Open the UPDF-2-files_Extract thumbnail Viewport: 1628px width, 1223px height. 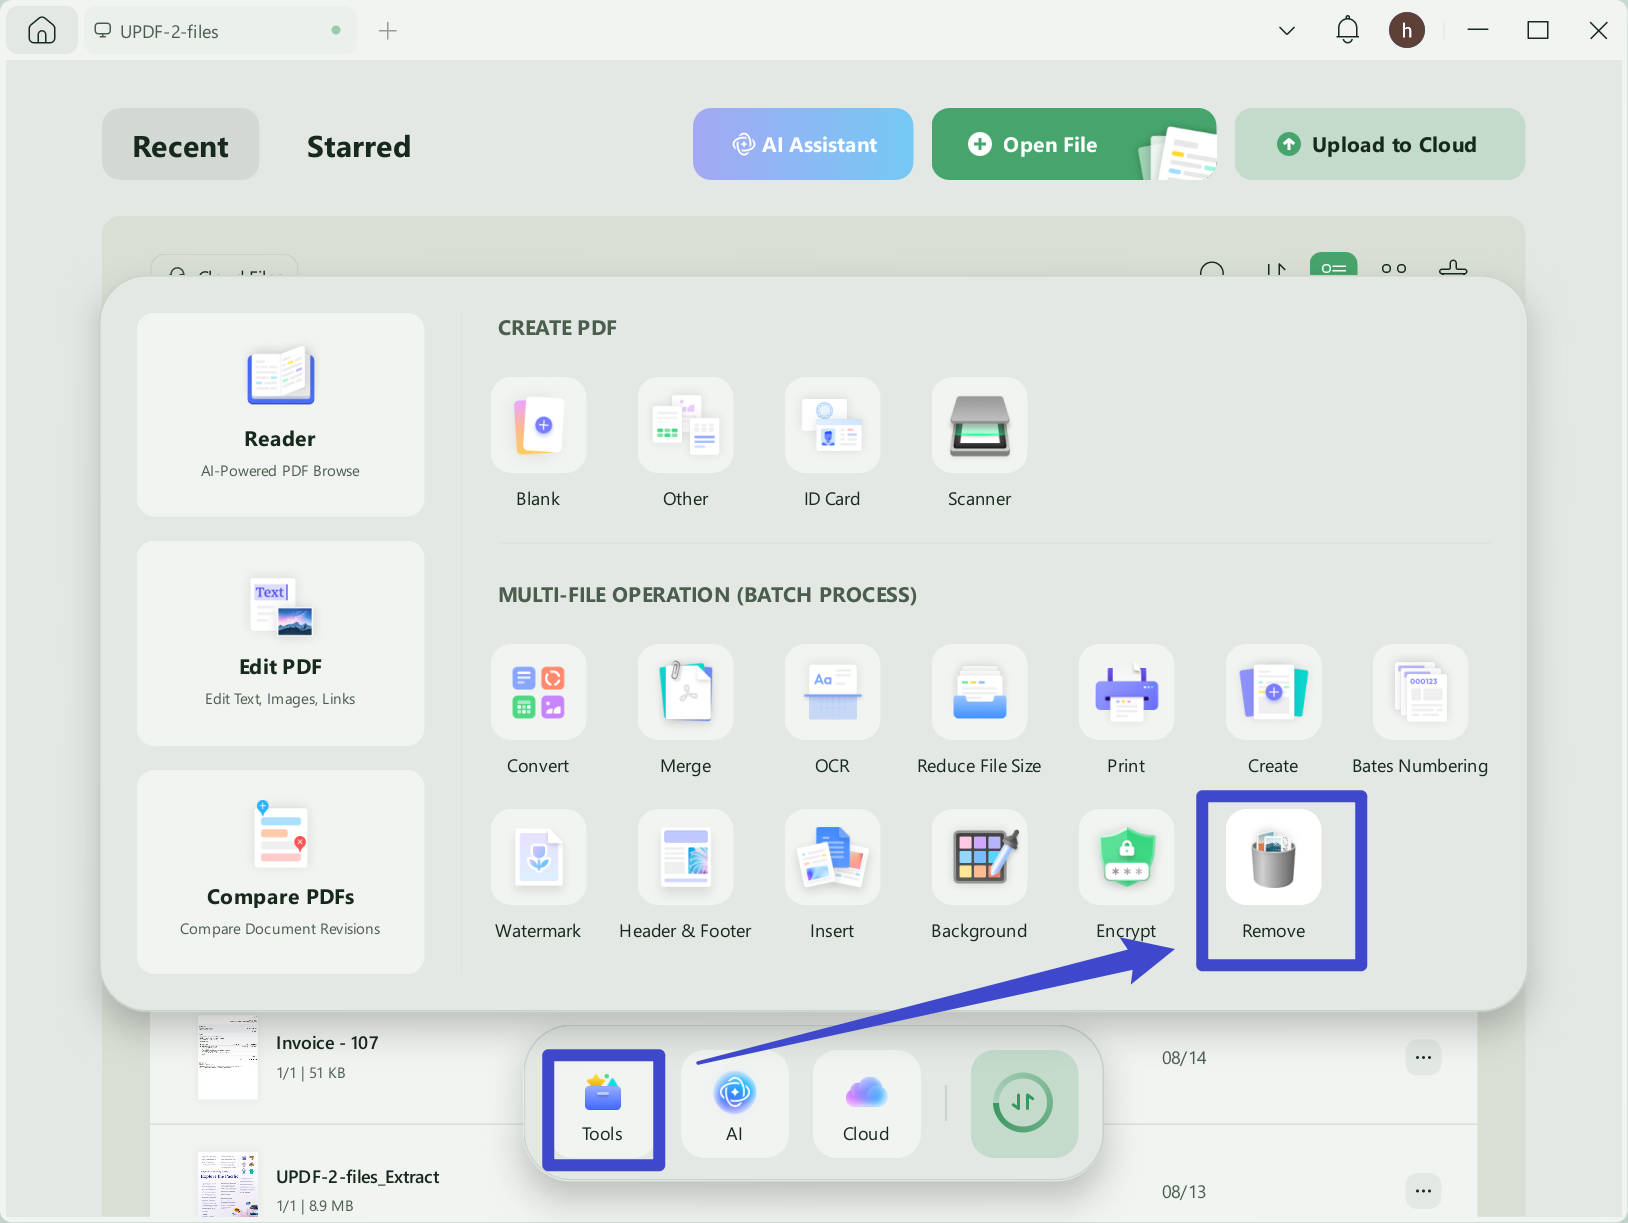pyautogui.click(x=228, y=1184)
